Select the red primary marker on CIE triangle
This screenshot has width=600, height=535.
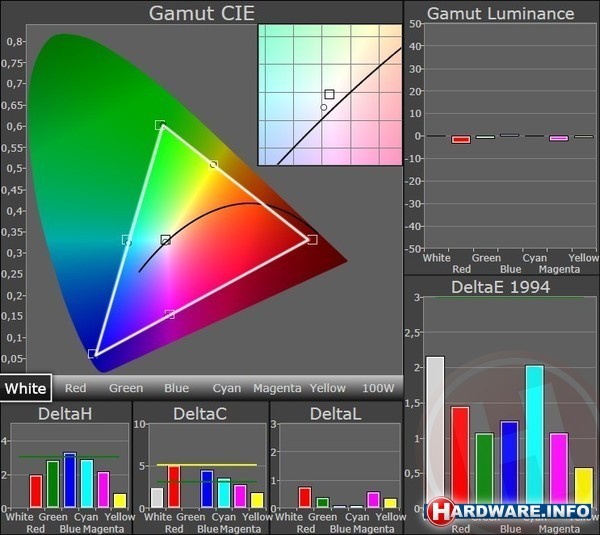point(313,240)
